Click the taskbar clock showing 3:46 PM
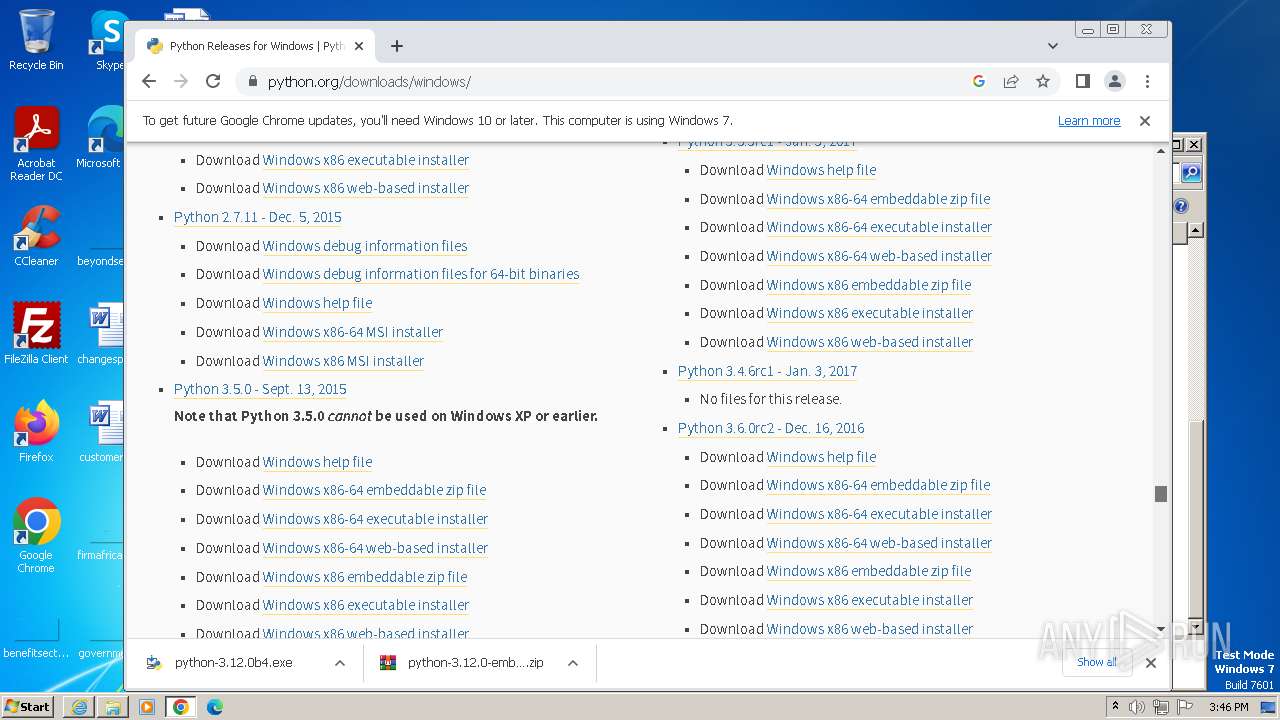1280x720 pixels. [1228, 707]
